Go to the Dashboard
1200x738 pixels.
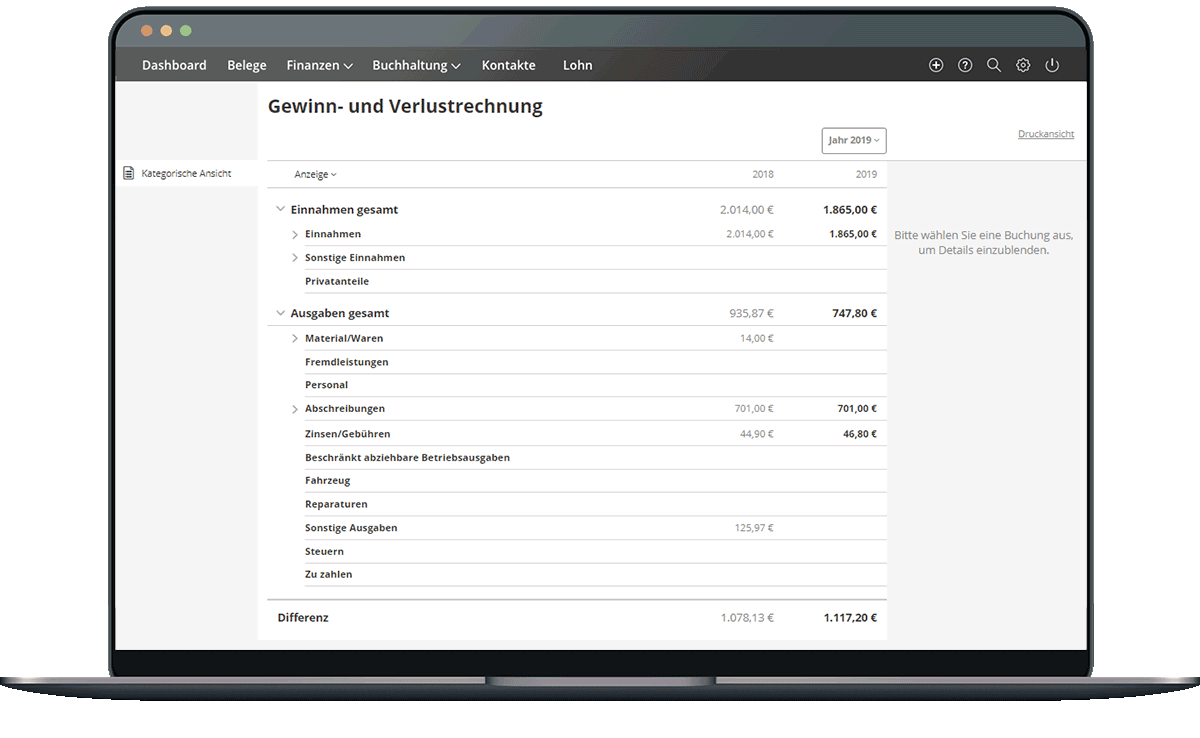[174, 65]
